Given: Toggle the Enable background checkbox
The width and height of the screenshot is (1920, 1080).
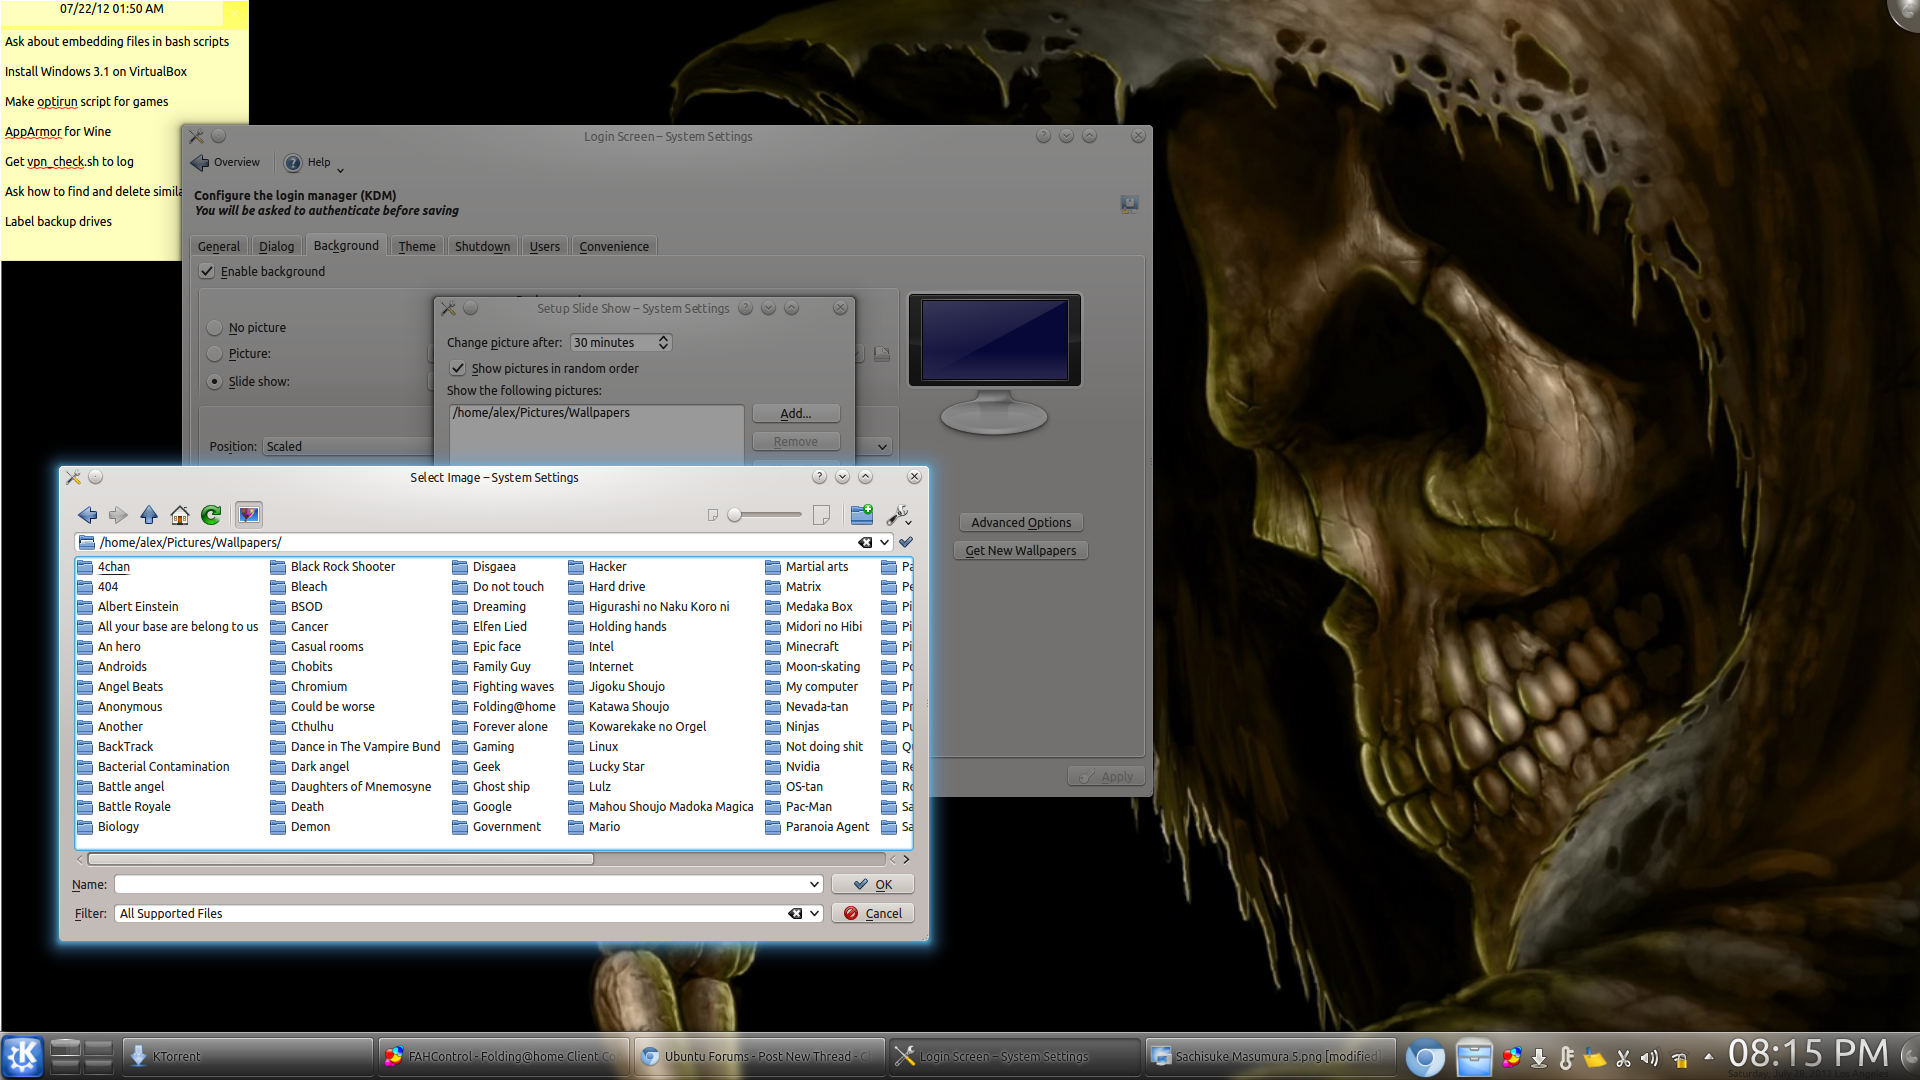Looking at the screenshot, I should click(x=207, y=271).
